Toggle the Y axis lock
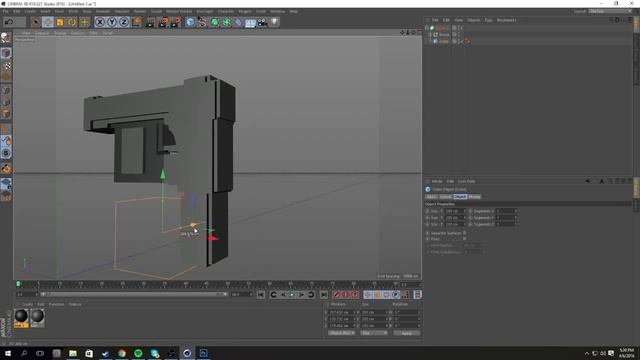The image size is (640, 360). [x=112, y=22]
